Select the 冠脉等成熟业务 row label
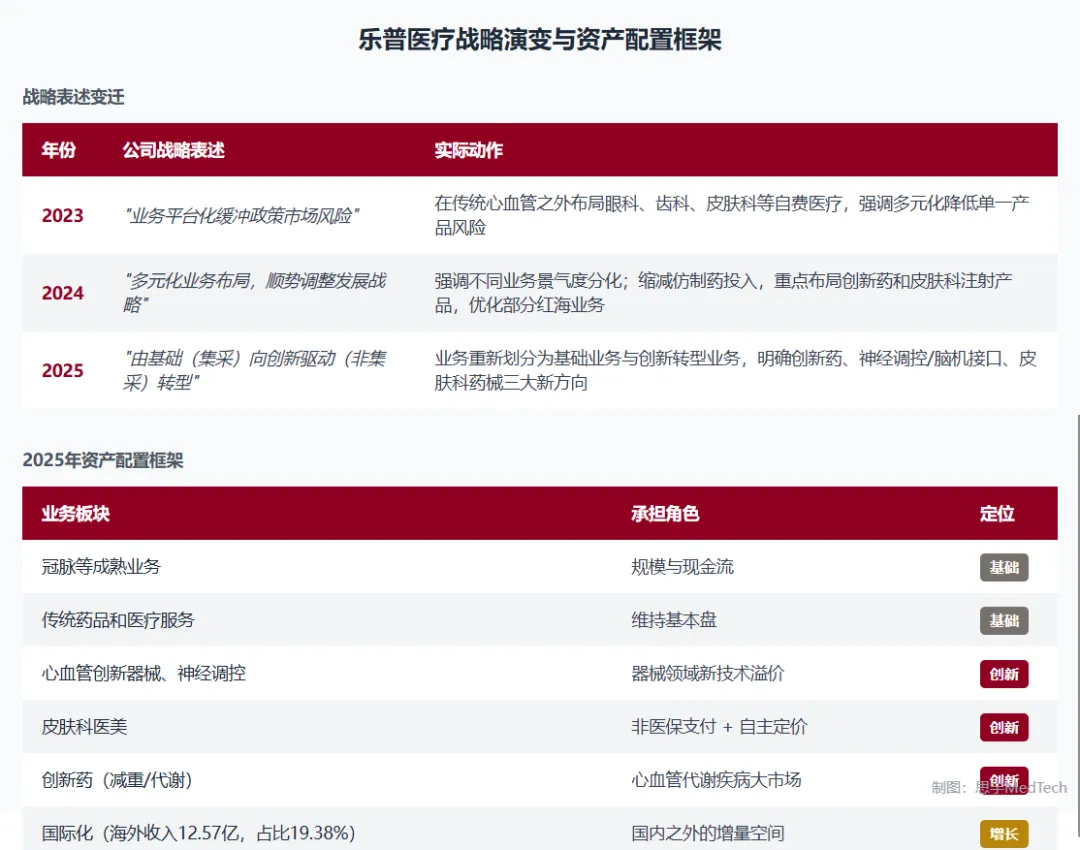This screenshot has height=850, width=1080. pos(101,567)
